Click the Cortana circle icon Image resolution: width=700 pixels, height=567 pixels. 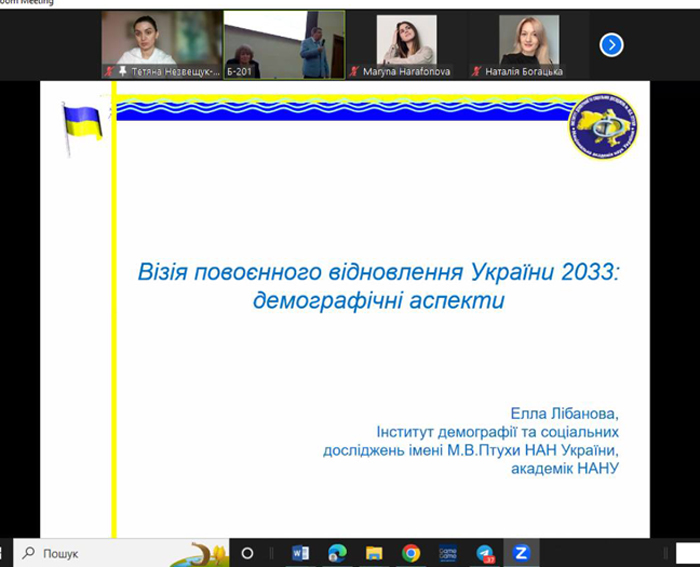(x=247, y=554)
